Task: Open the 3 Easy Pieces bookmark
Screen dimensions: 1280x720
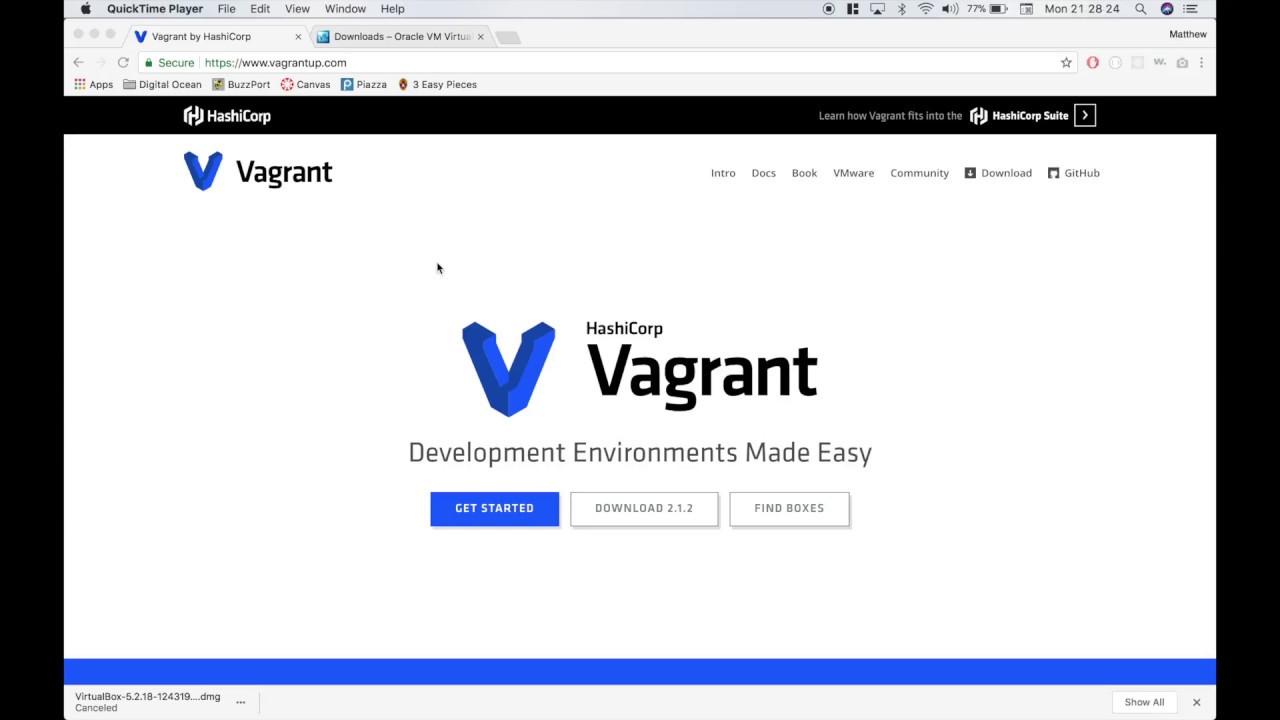Action: 437,85
